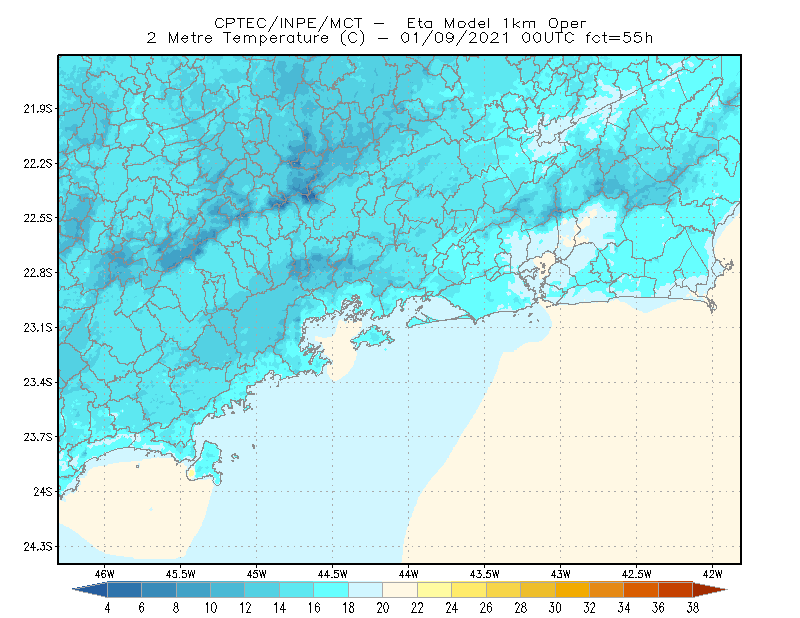Image resolution: width=800 pixels, height=618 pixels.
Task: Select the '43W' longitude label
Action: click(x=561, y=574)
